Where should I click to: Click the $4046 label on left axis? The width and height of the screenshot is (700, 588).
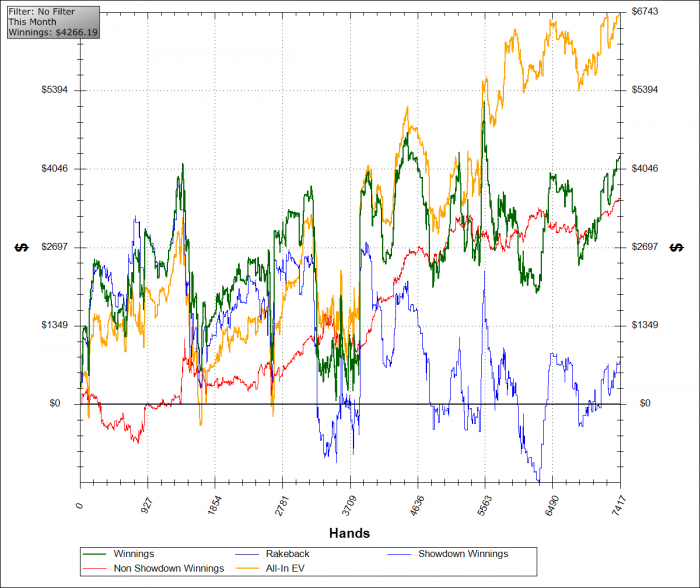point(54,169)
